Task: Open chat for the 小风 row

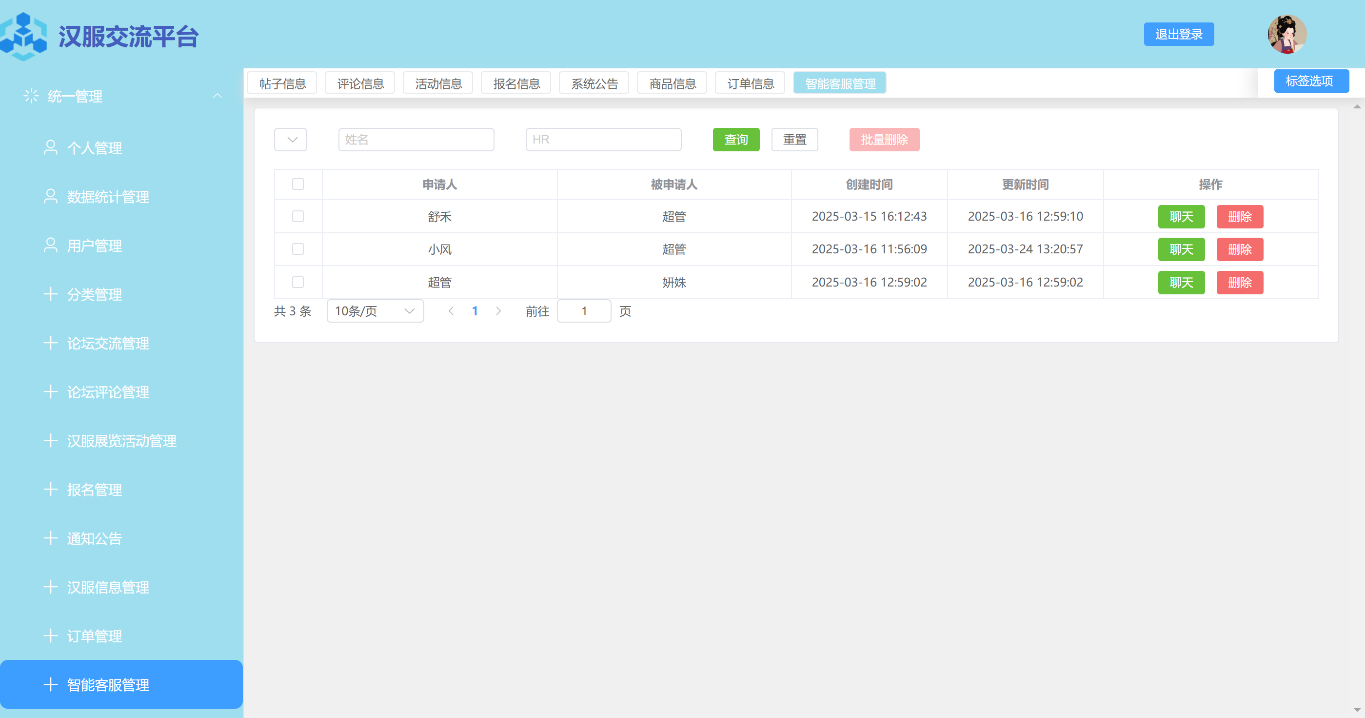Action: click(1181, 249)
